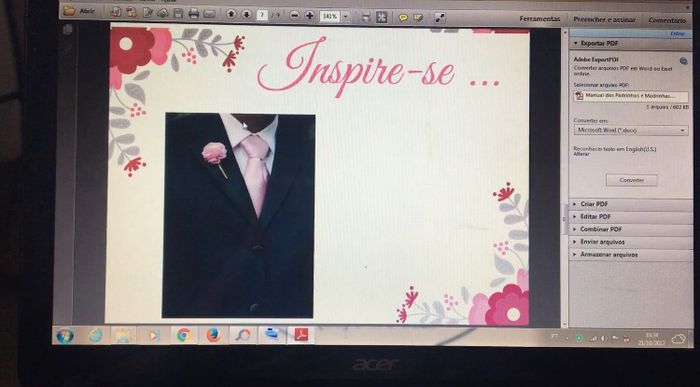Image resolution: width=700 pixels, height=387 pixels.
Task: Select the highlight text tool
Action: click(418, 18)
